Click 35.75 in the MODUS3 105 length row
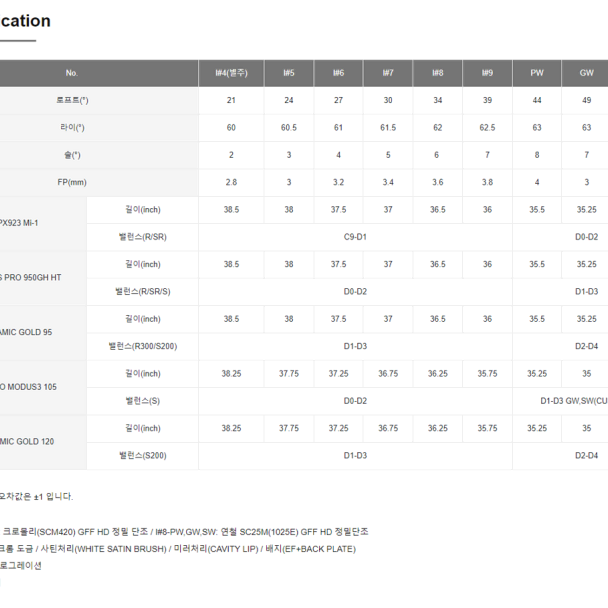Viewport: 608px width, 608px height. [487, 374]
